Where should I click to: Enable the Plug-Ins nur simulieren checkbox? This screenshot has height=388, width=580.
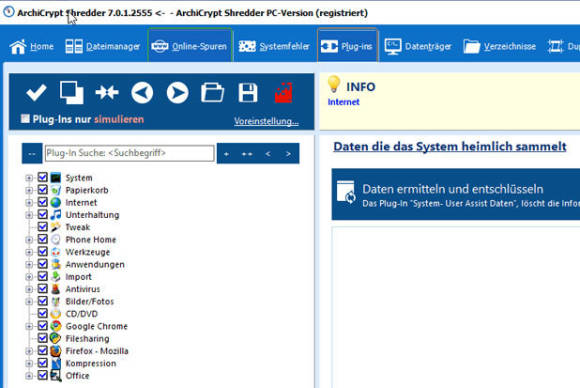click(x=25, y=119)
